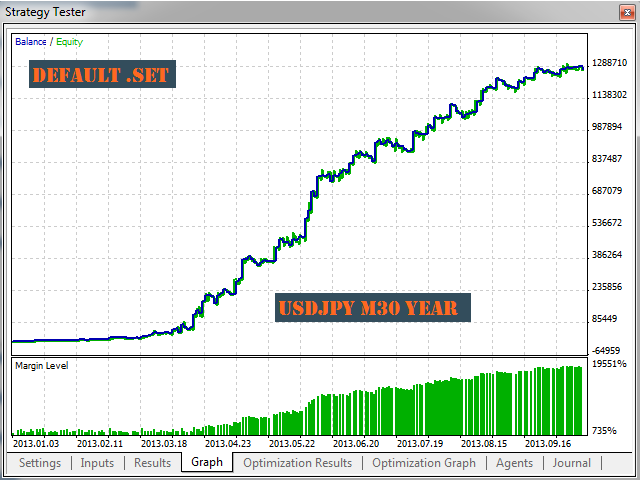Click the 2013.09.16 date on time axis
This screenshot has width=640, height=480.
click(546, 442)
